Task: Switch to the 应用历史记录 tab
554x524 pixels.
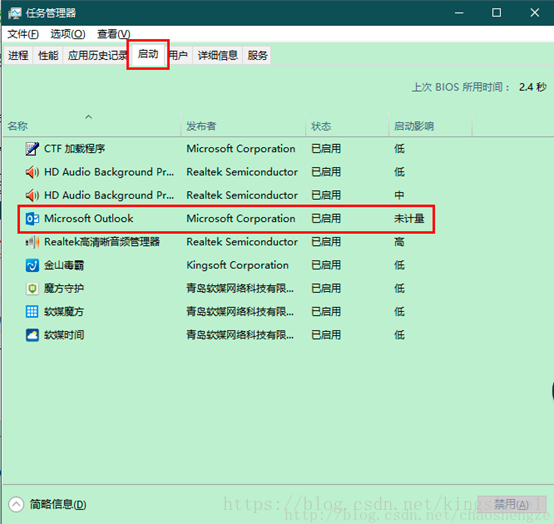Action: (x=96, y=55)
